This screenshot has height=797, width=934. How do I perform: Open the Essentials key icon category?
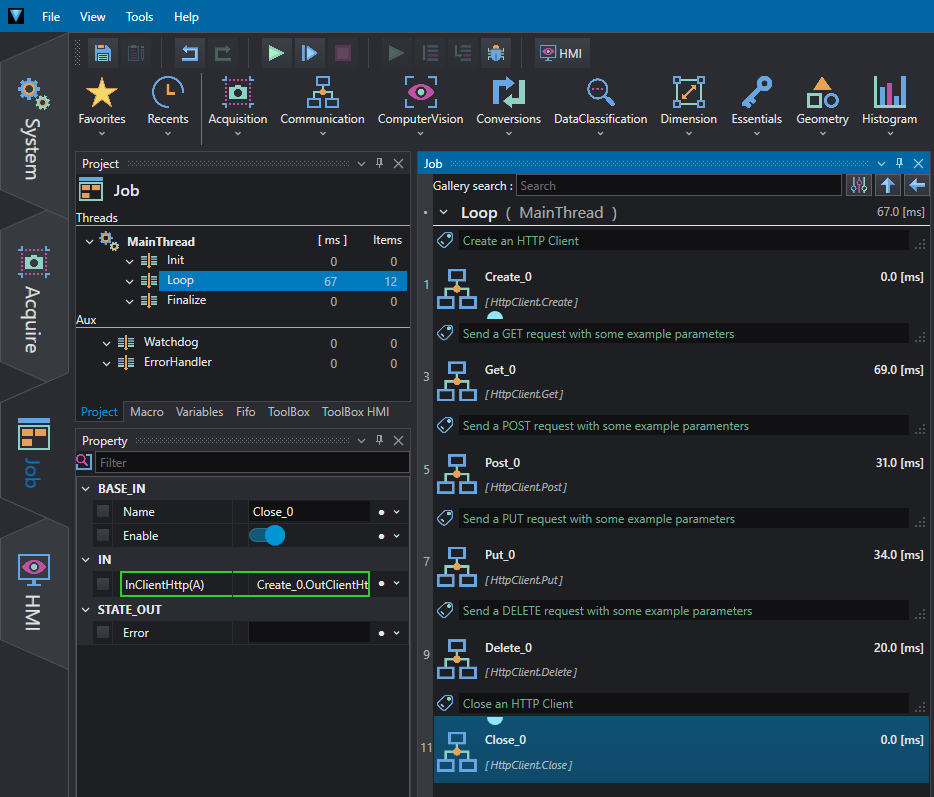[756, 105]
